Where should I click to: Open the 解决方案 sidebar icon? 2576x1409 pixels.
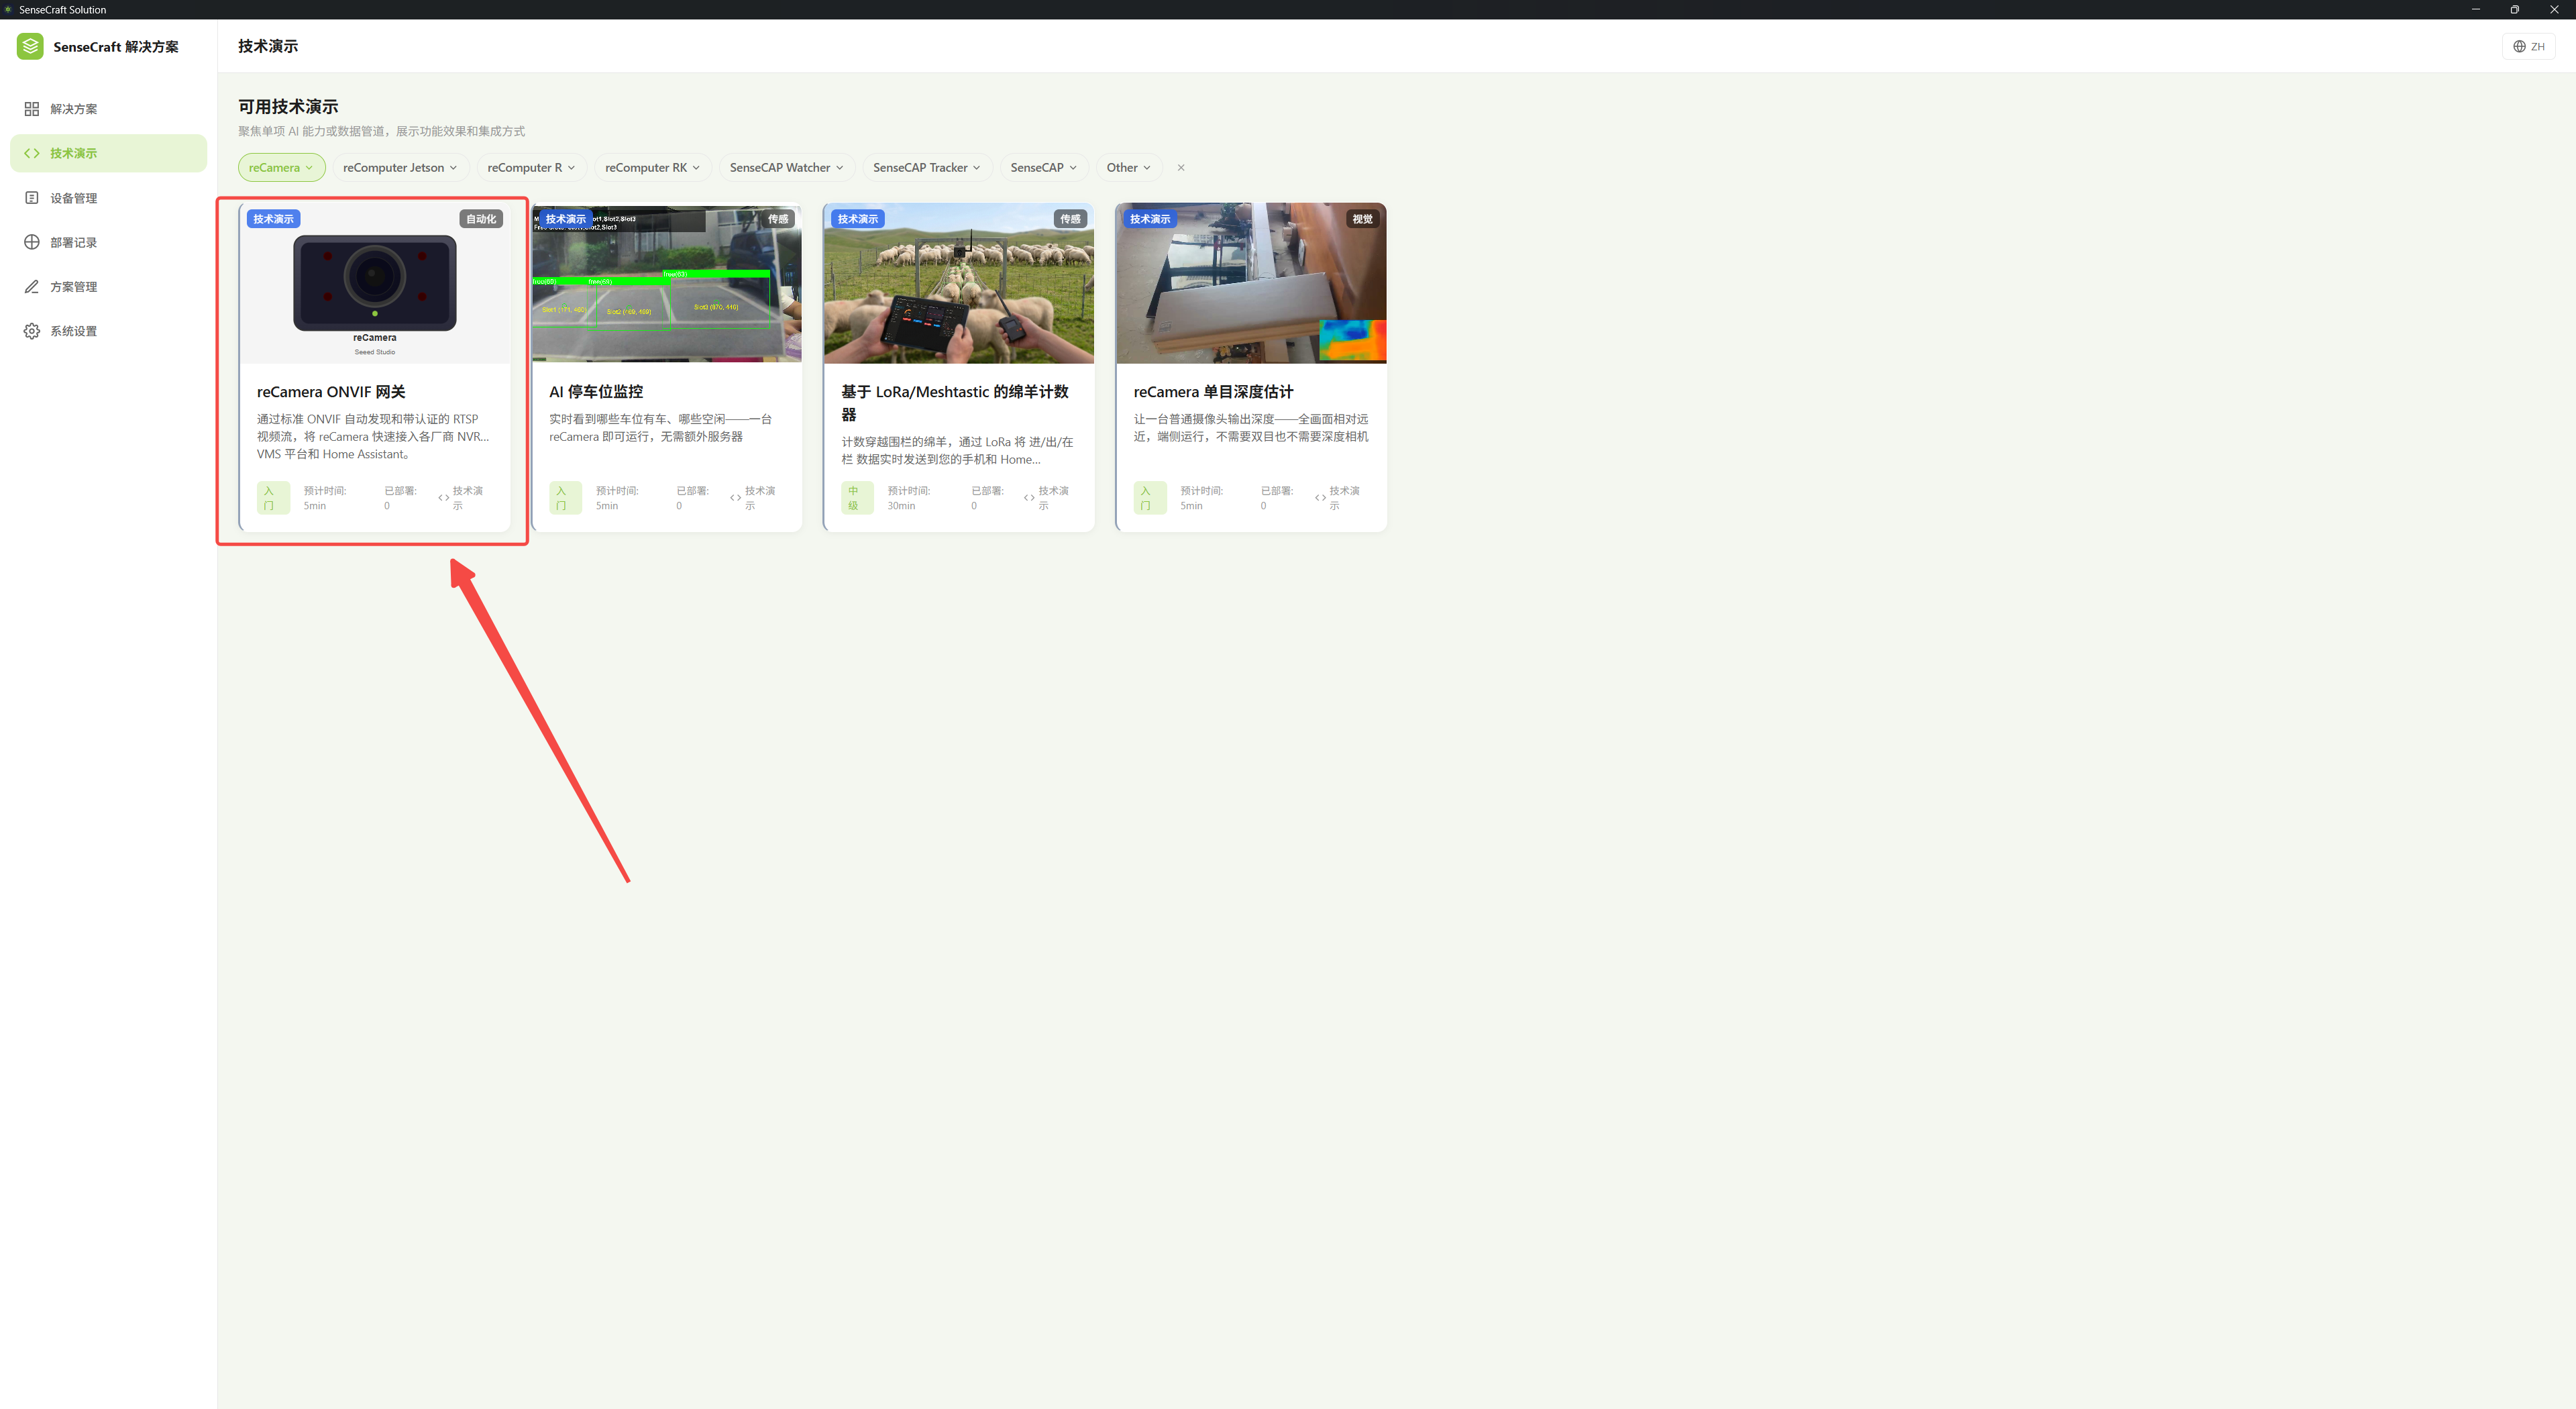coord(32,109)
